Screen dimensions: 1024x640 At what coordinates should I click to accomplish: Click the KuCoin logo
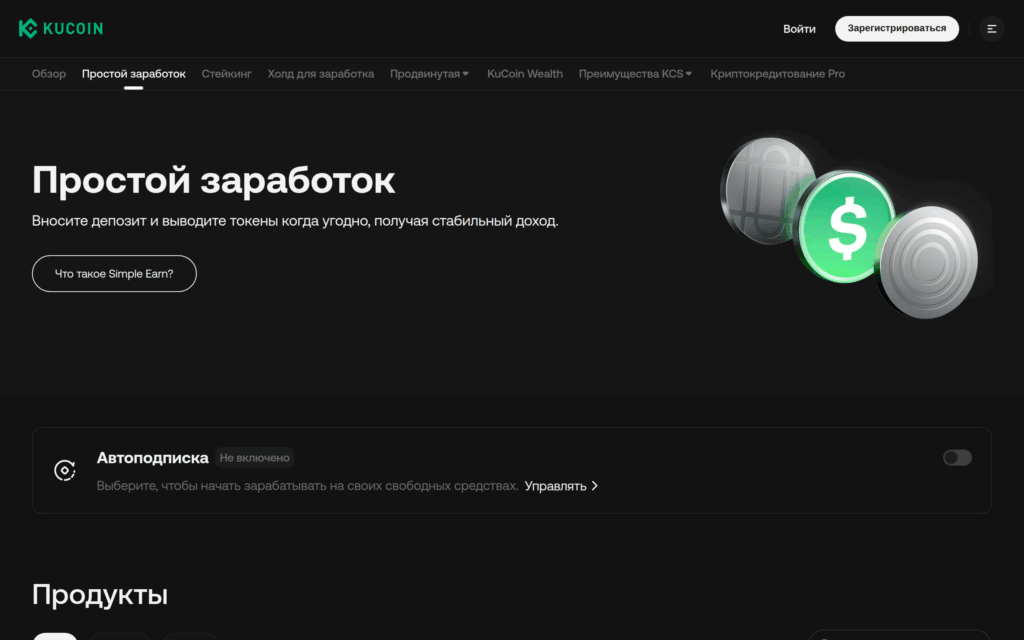[x=61, y=29]
